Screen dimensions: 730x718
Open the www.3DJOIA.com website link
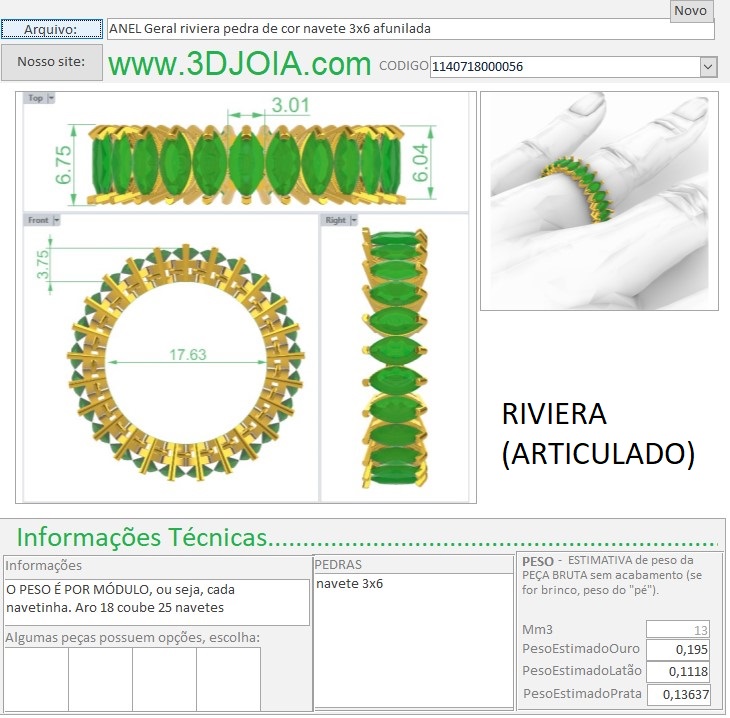(x=240, y=65)
